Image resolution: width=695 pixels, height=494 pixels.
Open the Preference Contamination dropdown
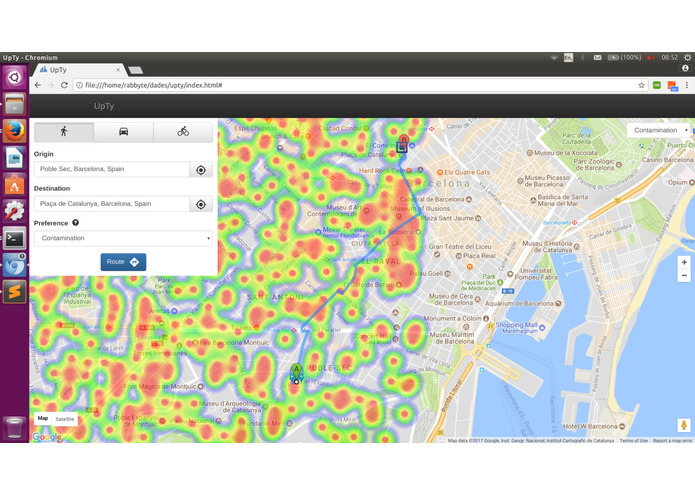[x=123, y=238]
